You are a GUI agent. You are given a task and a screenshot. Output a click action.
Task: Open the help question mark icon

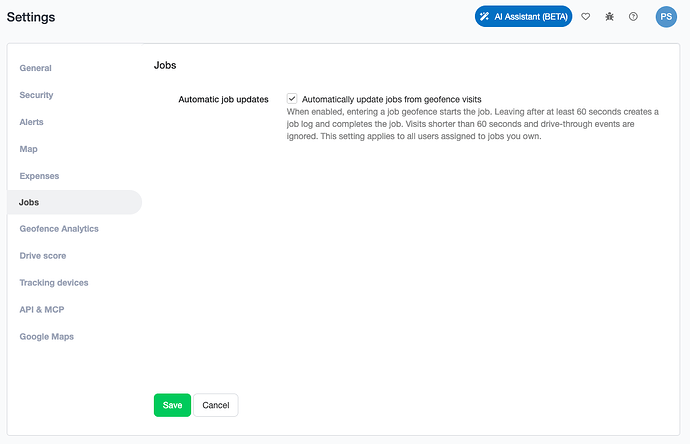coord(633,17)
